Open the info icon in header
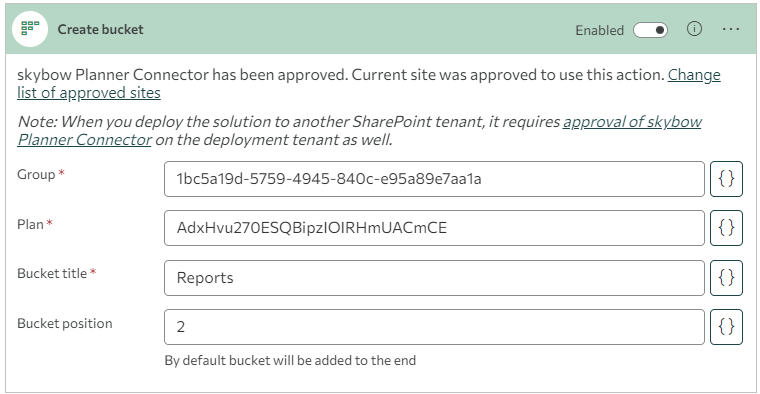This screenshot has width=760, height=394. point(694,29)
